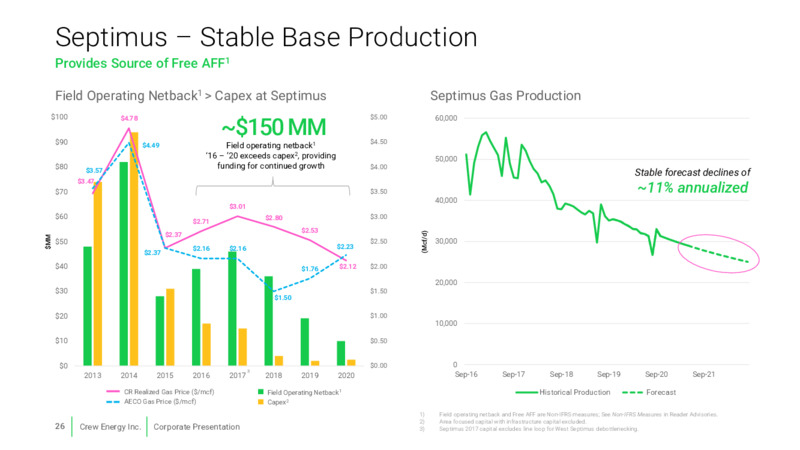Click footnote 1 about Non-IFRS measures
This screenshot has width=800, height=450.
578,414
